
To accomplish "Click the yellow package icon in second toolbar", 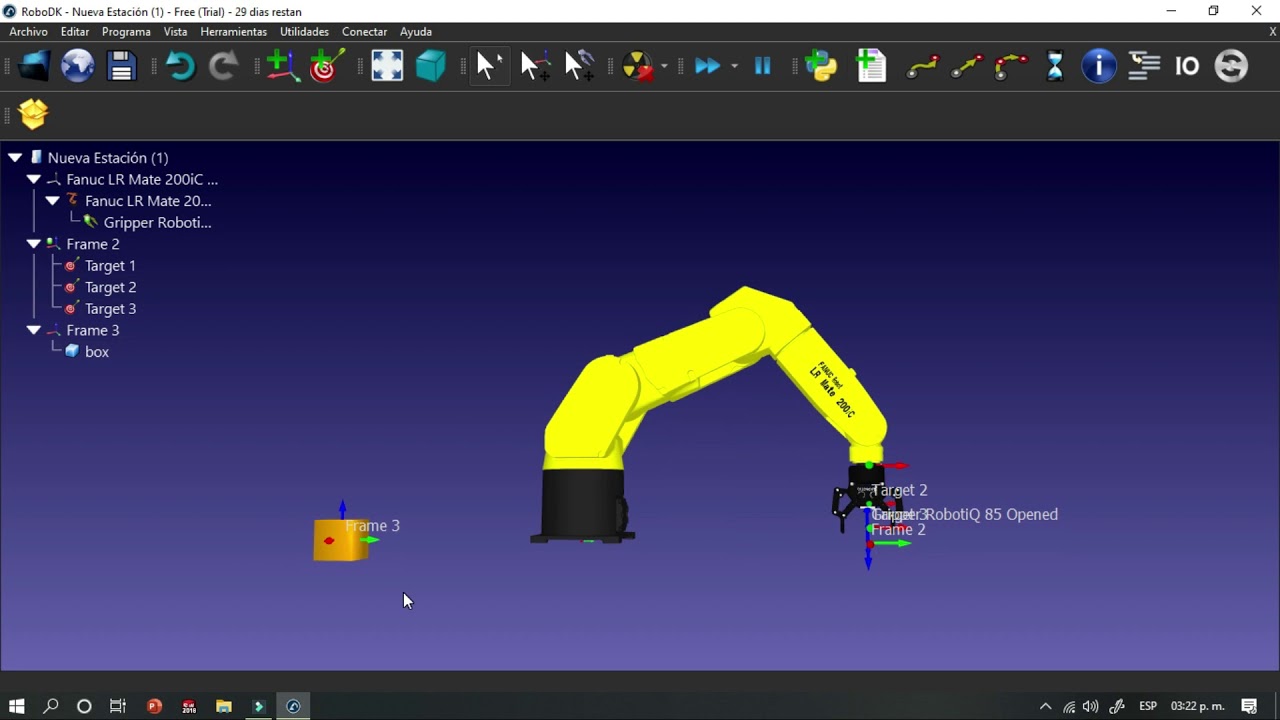I will (x=33, y=114).
